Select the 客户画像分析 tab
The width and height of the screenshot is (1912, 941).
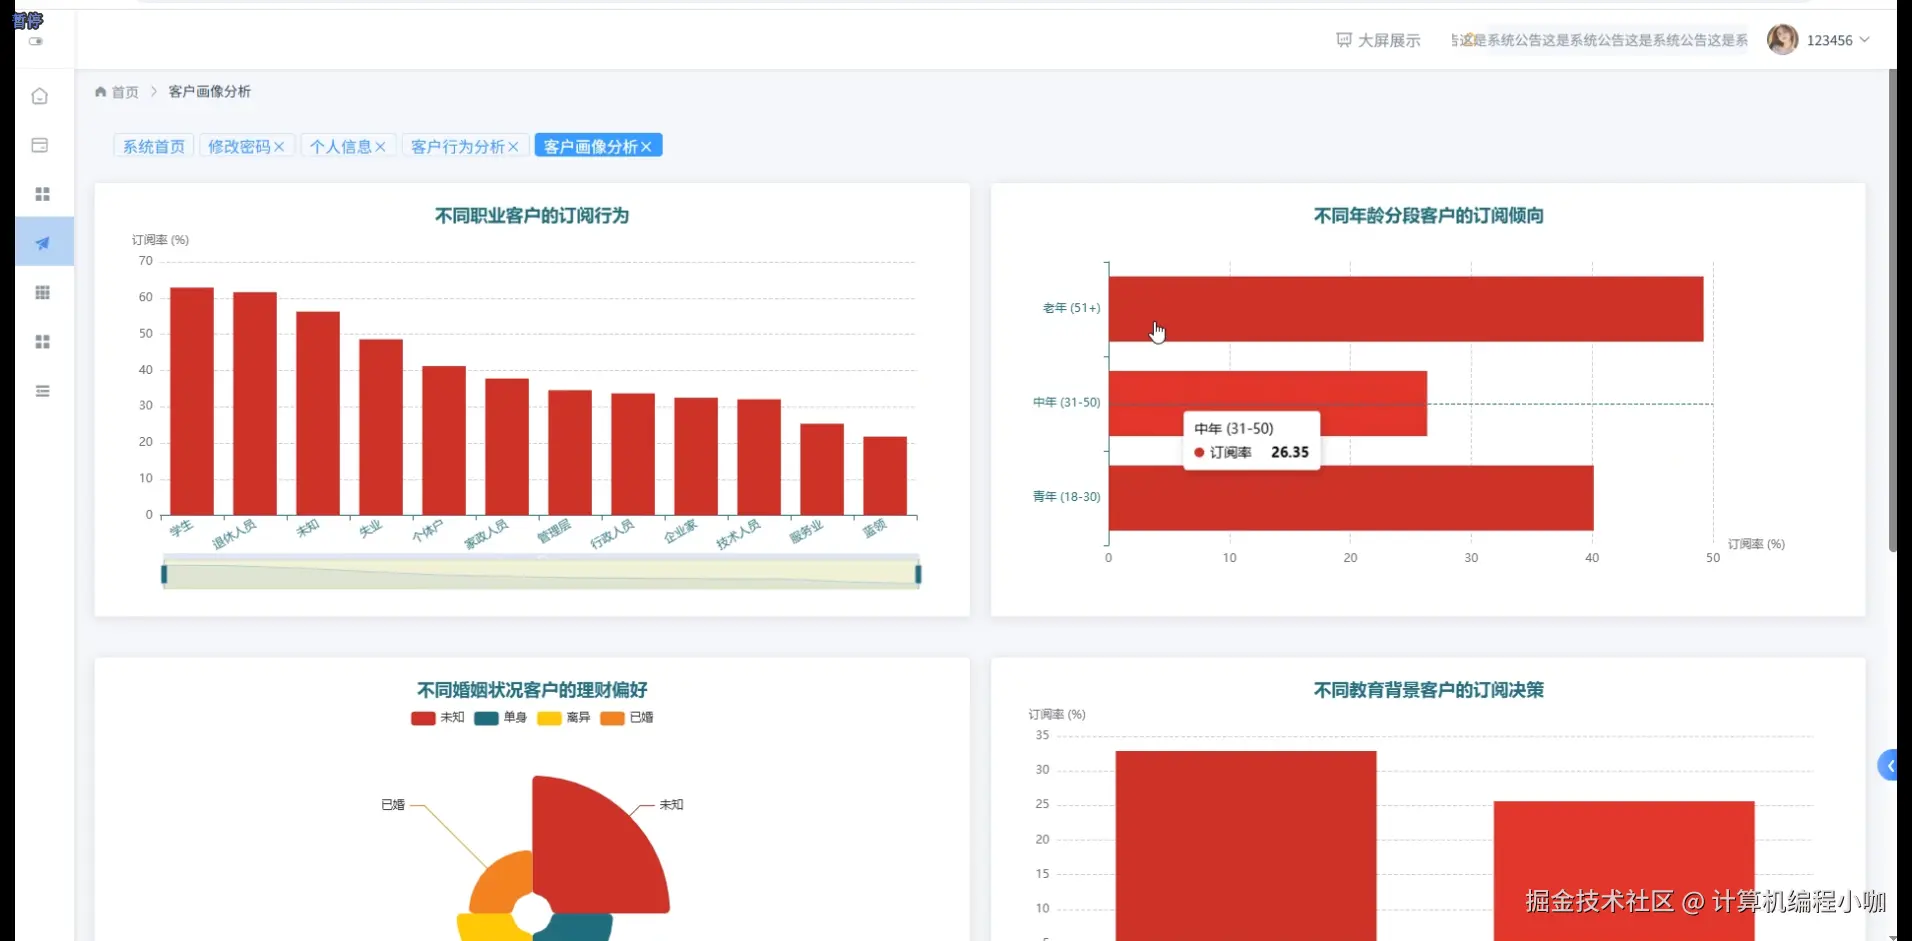coord(590,146)
